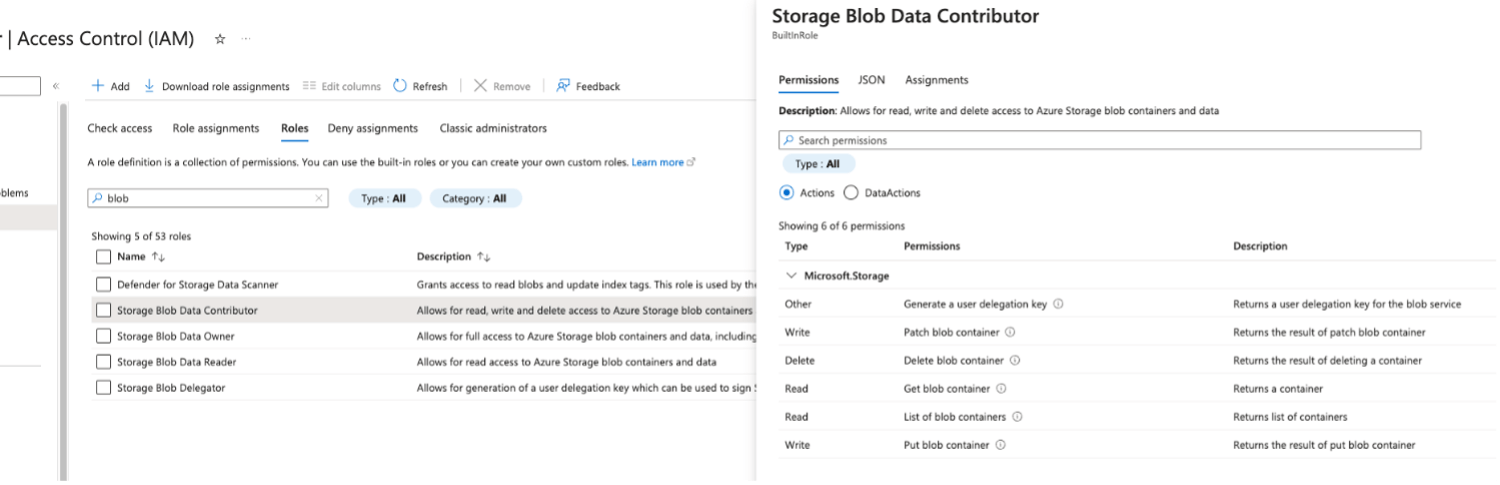Open the Storage Blob Data Reader role
This screenshot has width=1500, height=485.
coord(176,362)
